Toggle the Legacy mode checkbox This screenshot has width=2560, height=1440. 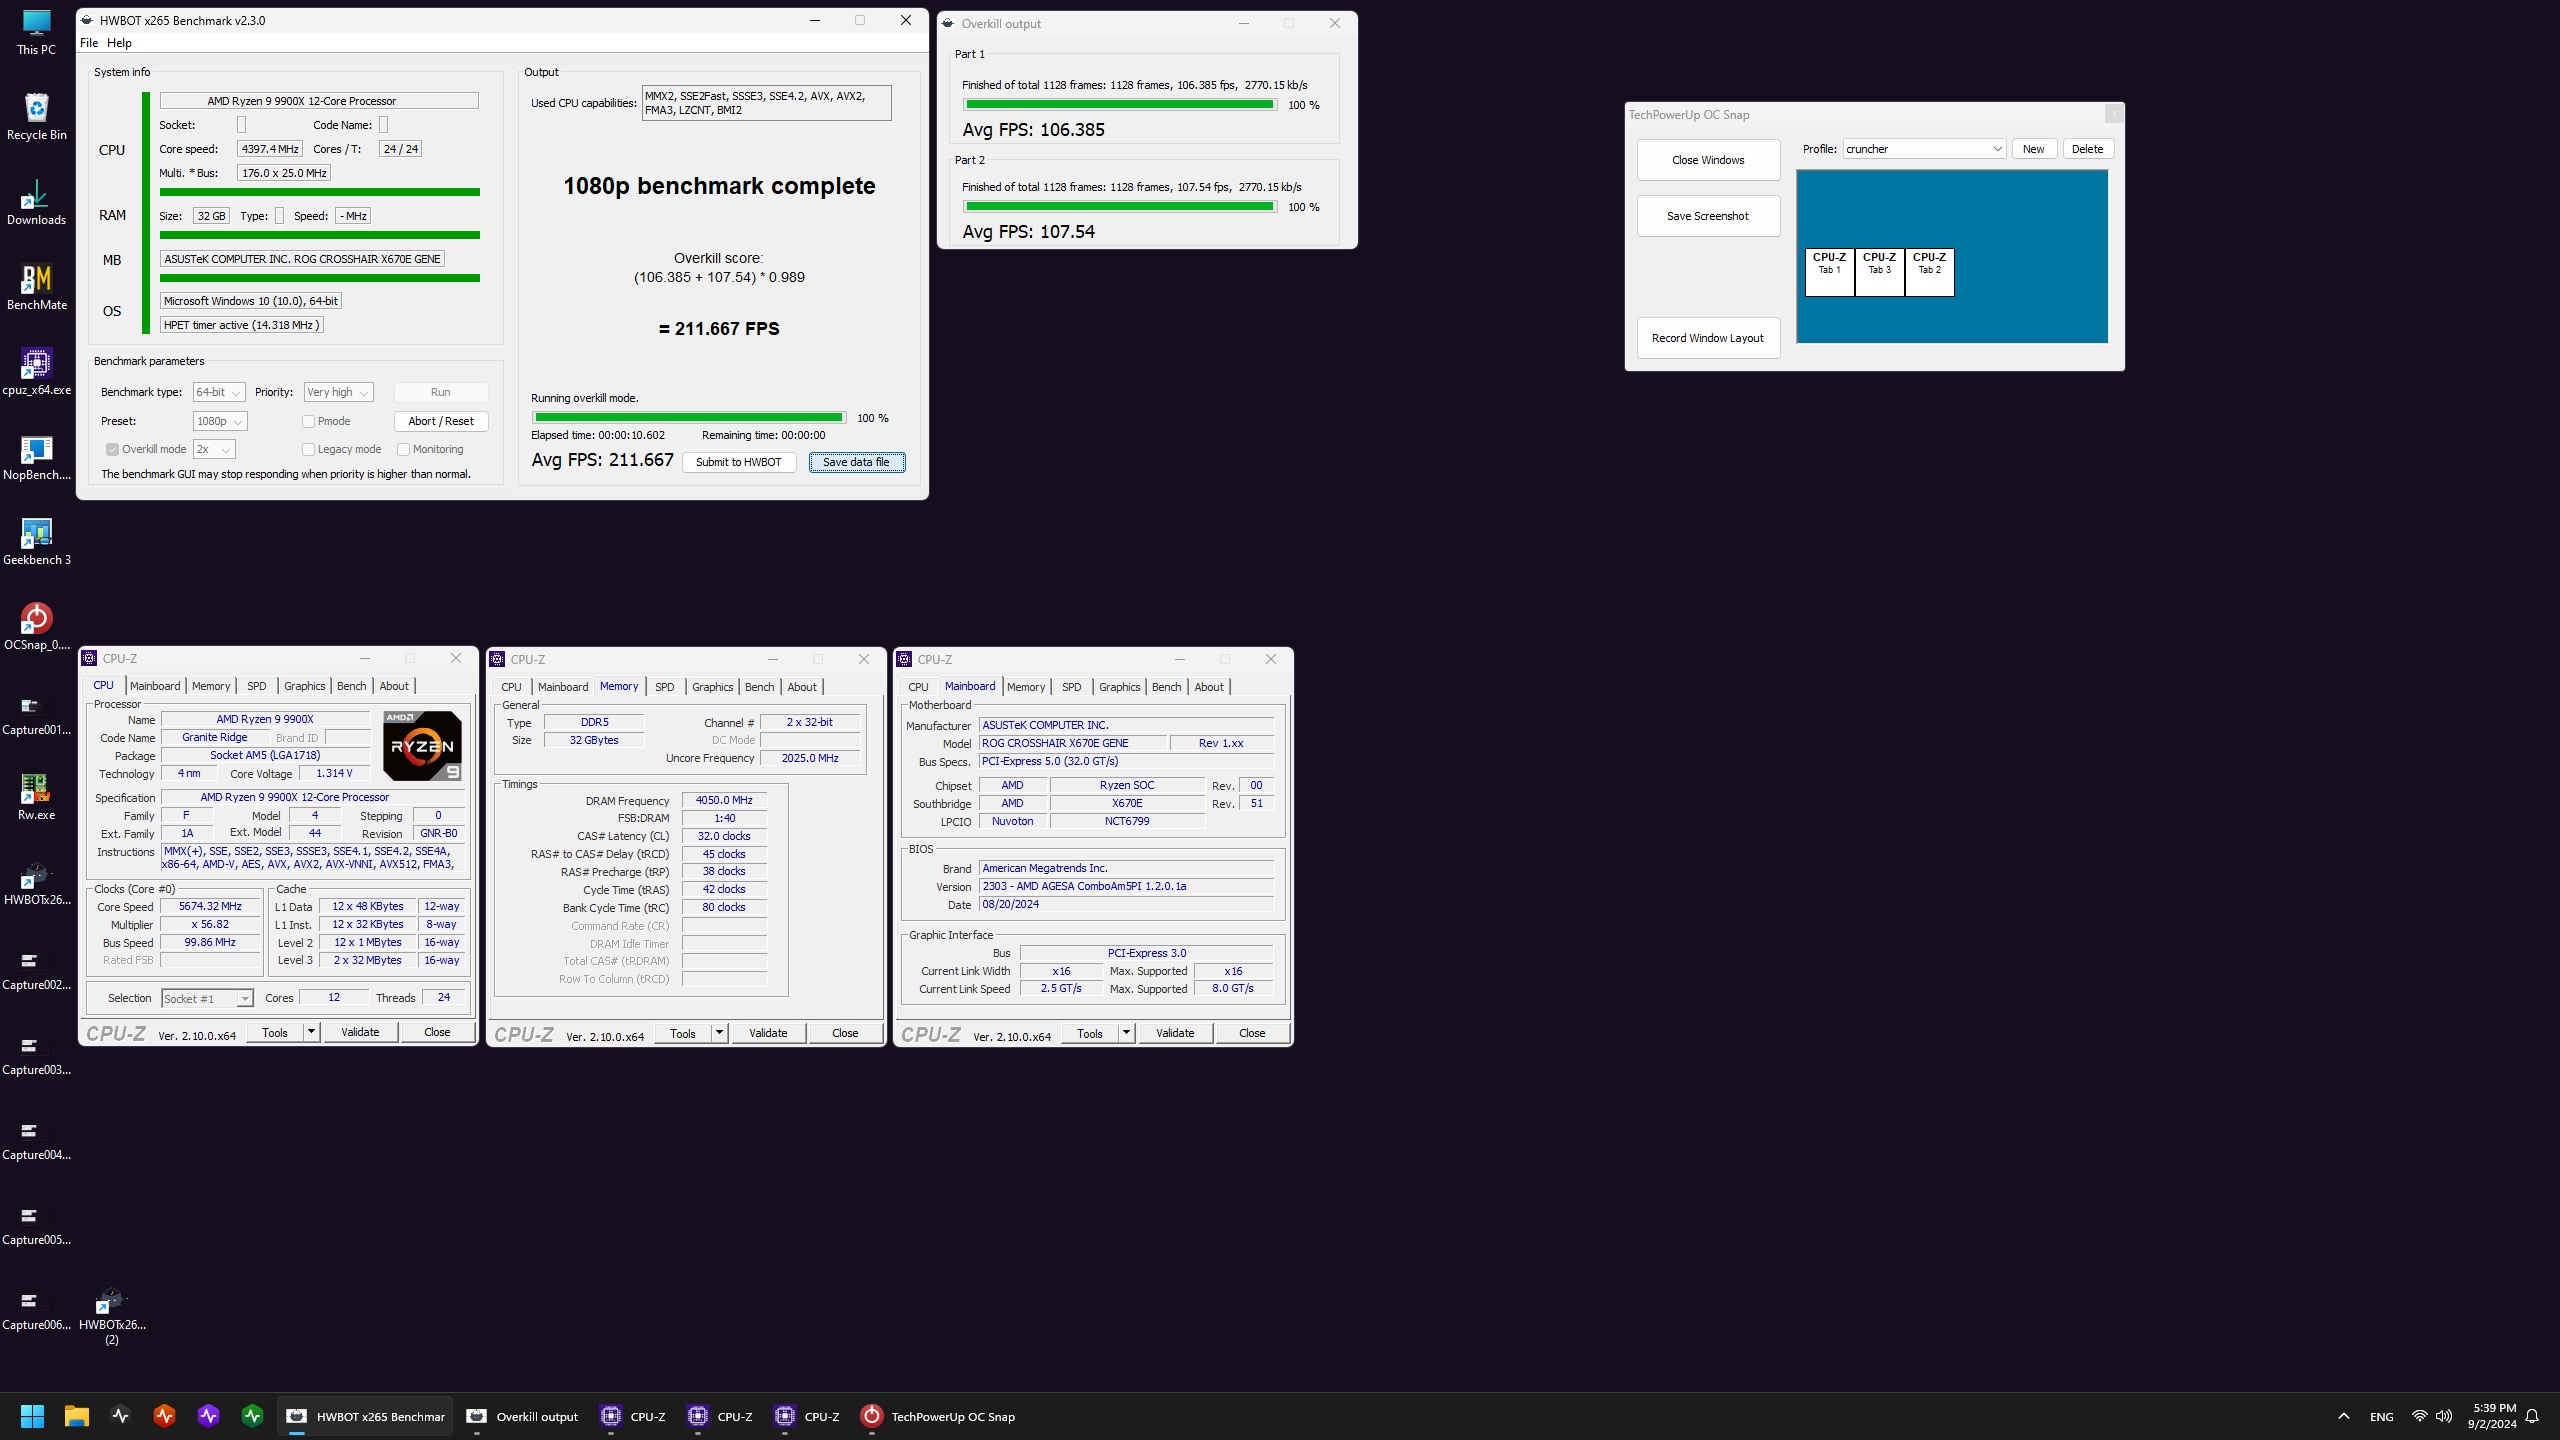[x=309, y=449]
